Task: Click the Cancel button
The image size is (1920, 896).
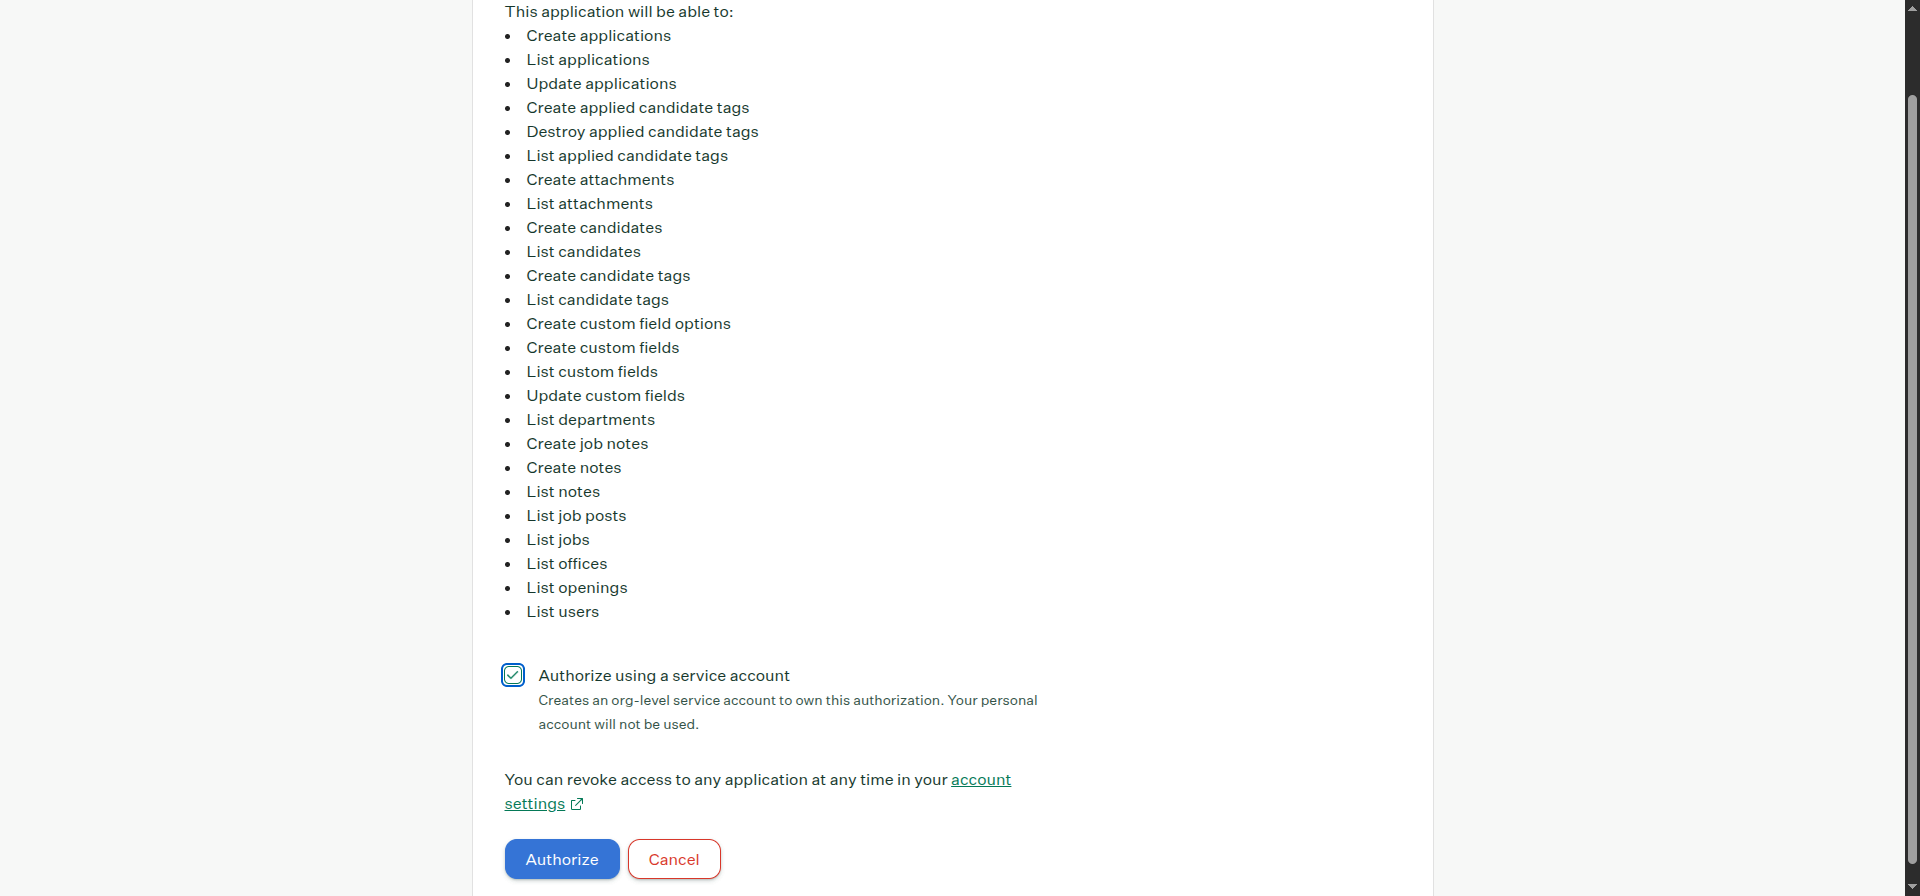Action: [x=674, y=859]
